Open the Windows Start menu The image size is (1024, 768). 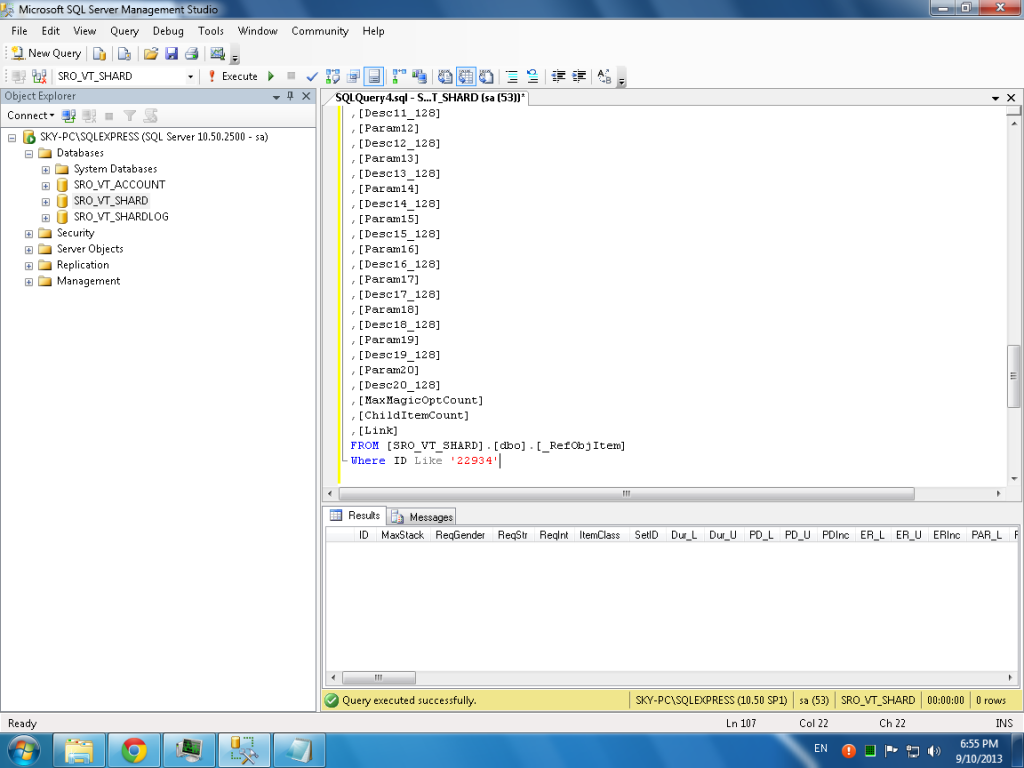pyautogui.click(x=24, y=750)
